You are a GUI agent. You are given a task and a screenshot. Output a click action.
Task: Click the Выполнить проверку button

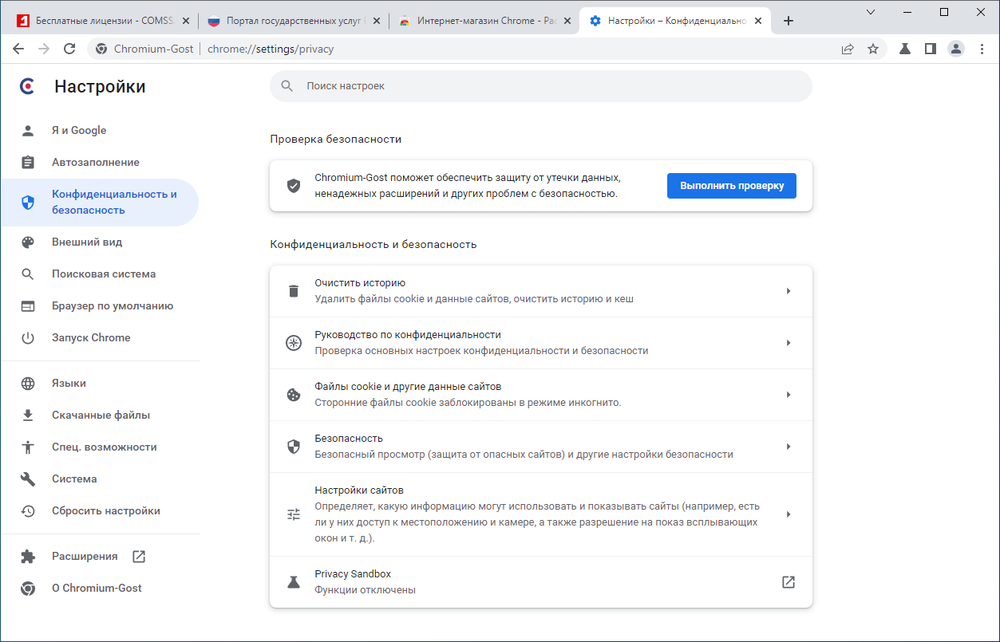[x=731, y=186]
